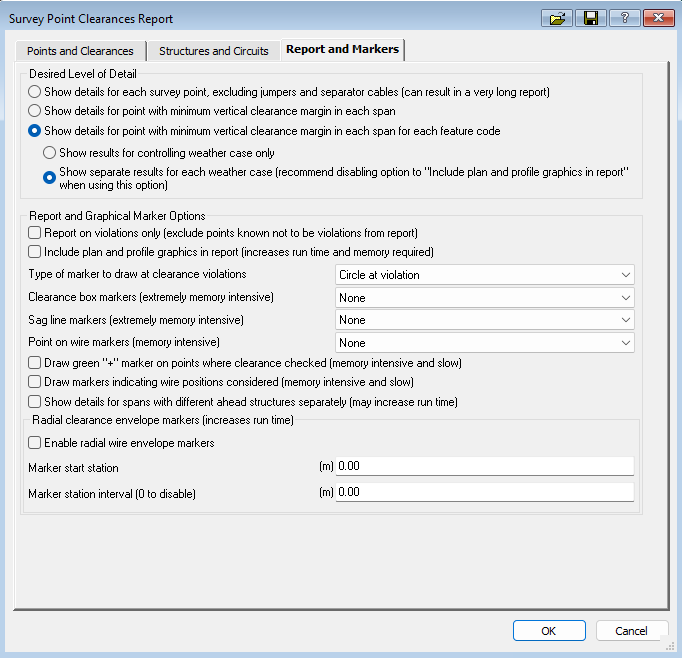Open Type of marker at violations dropdown
This screenshot has height=658, width=682.
point(485,275)
